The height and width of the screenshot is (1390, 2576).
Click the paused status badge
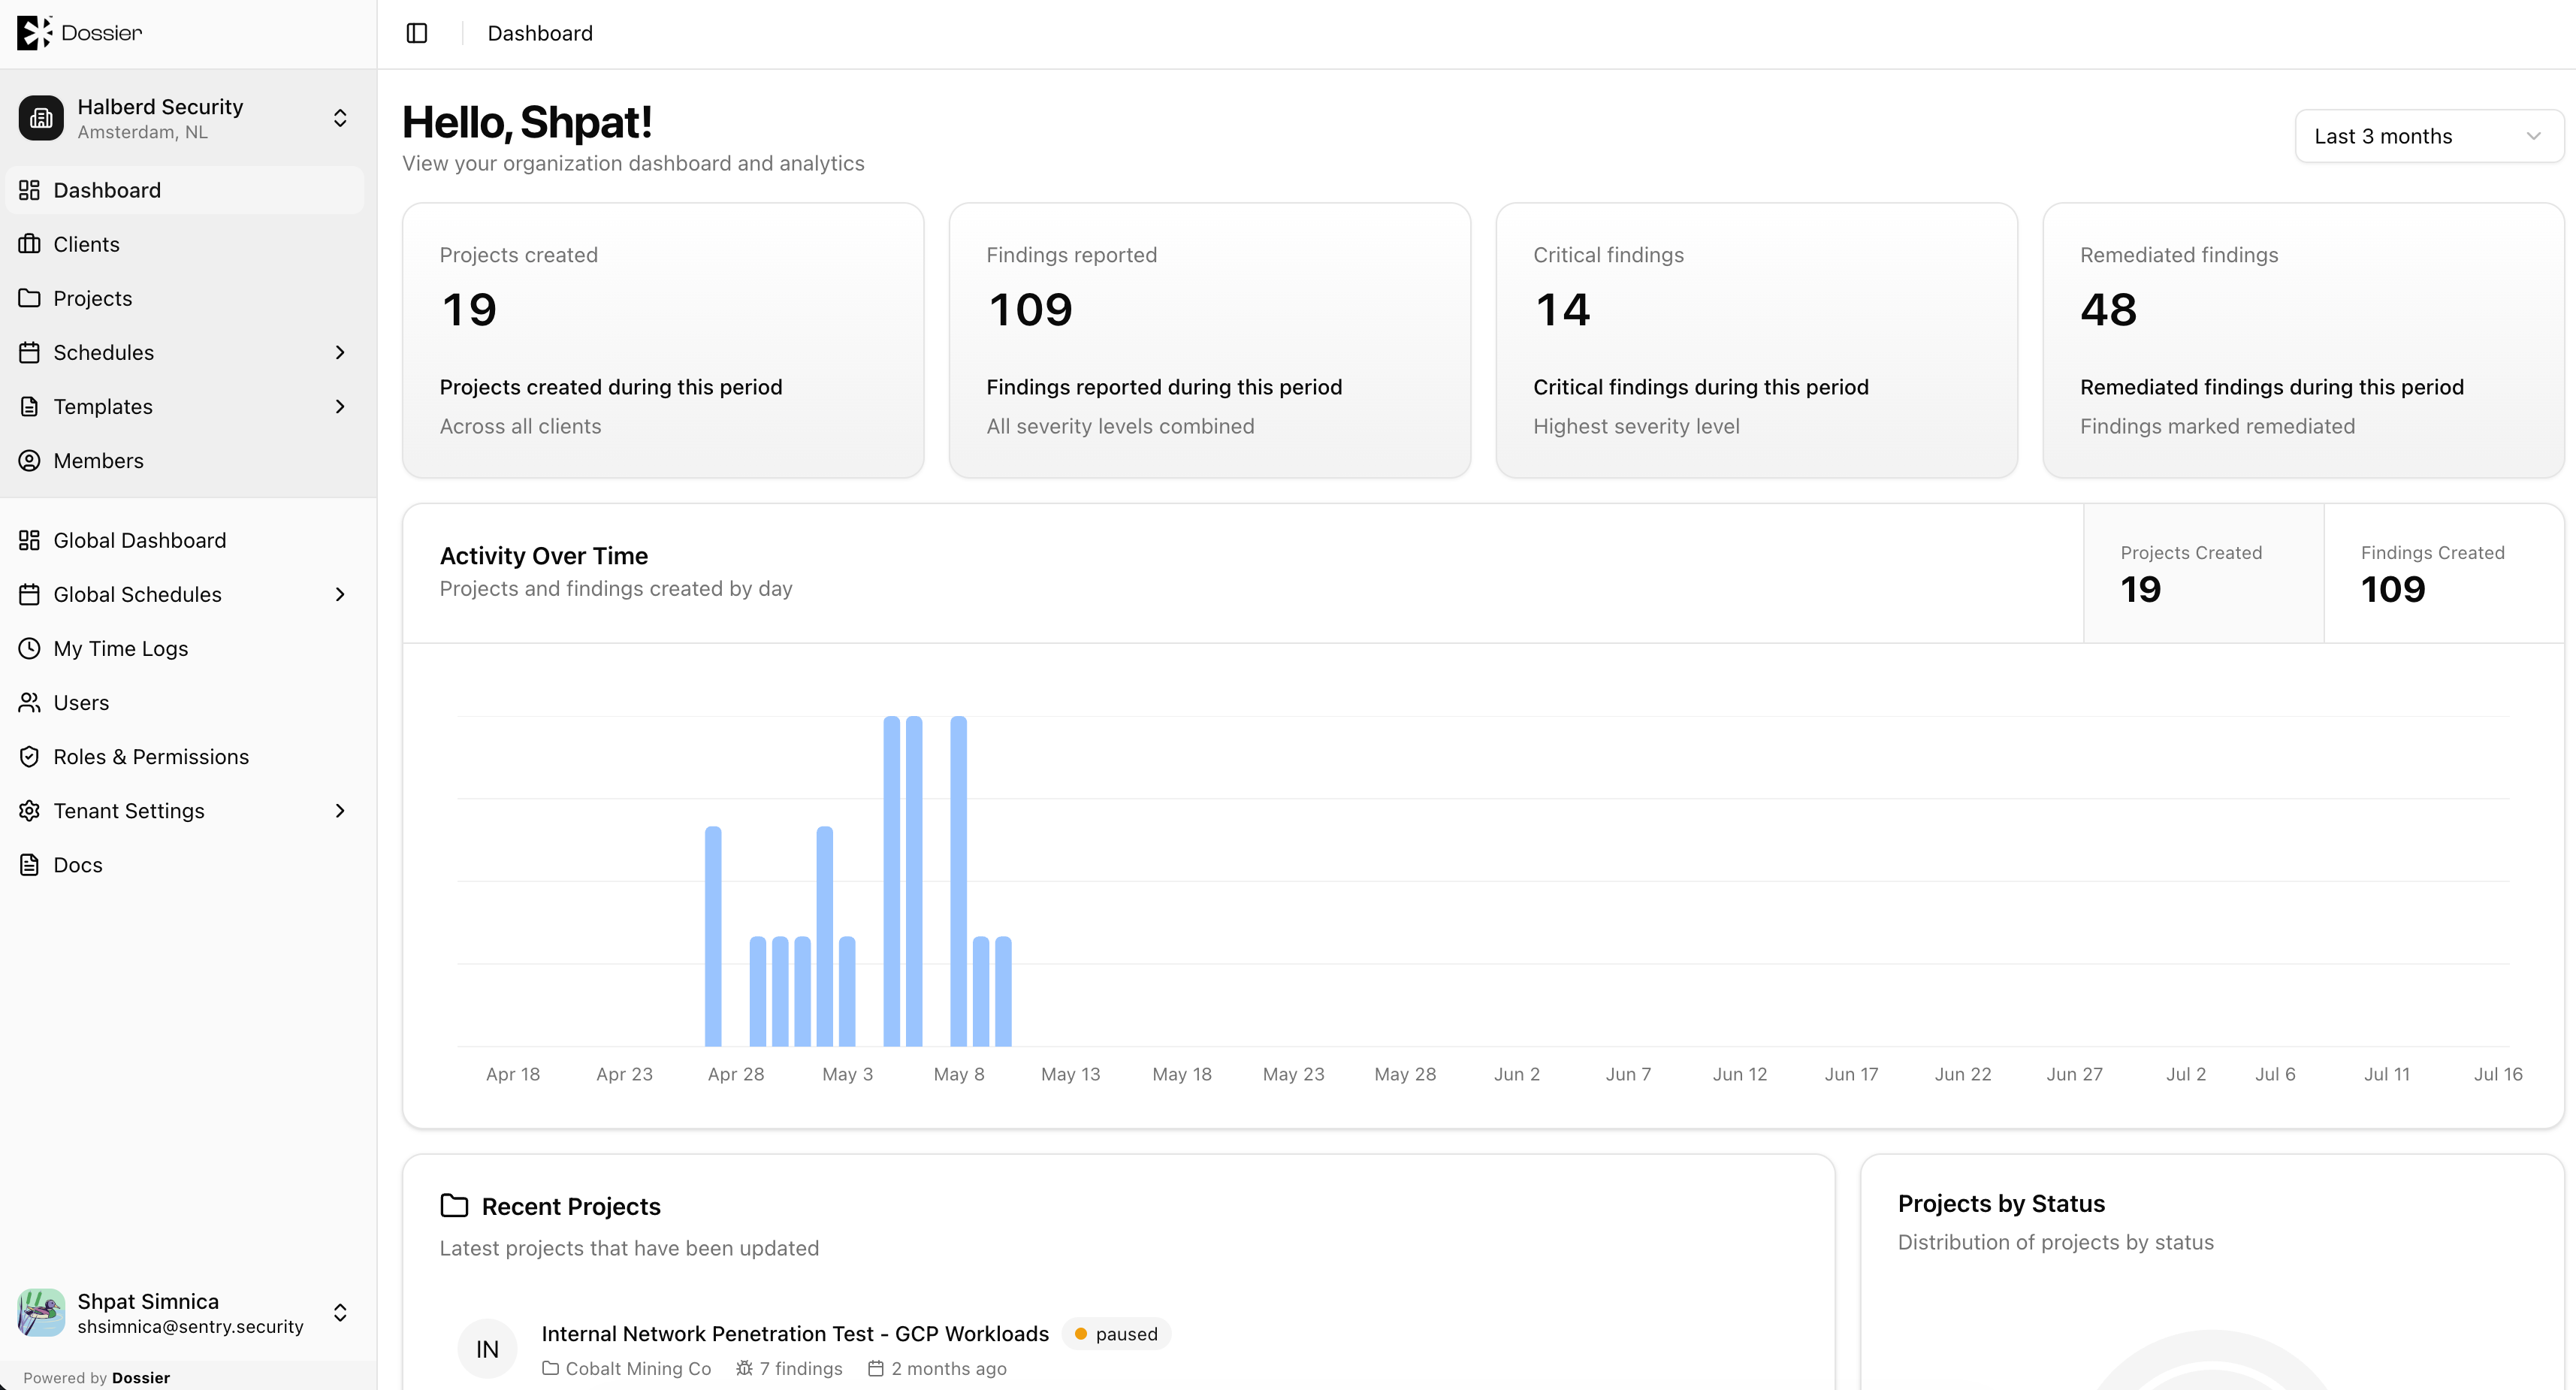point(1116,1333)
